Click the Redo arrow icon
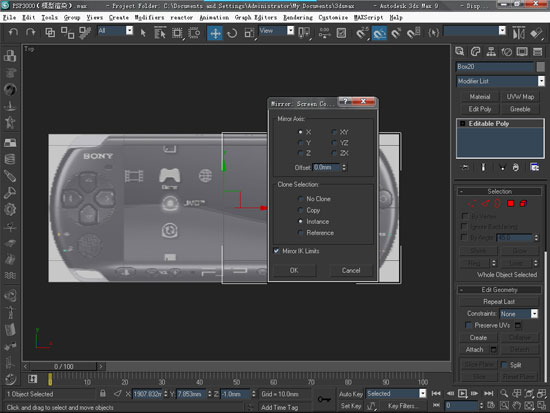550x413 pixels. pyautogui.click(x=31, y=33)
